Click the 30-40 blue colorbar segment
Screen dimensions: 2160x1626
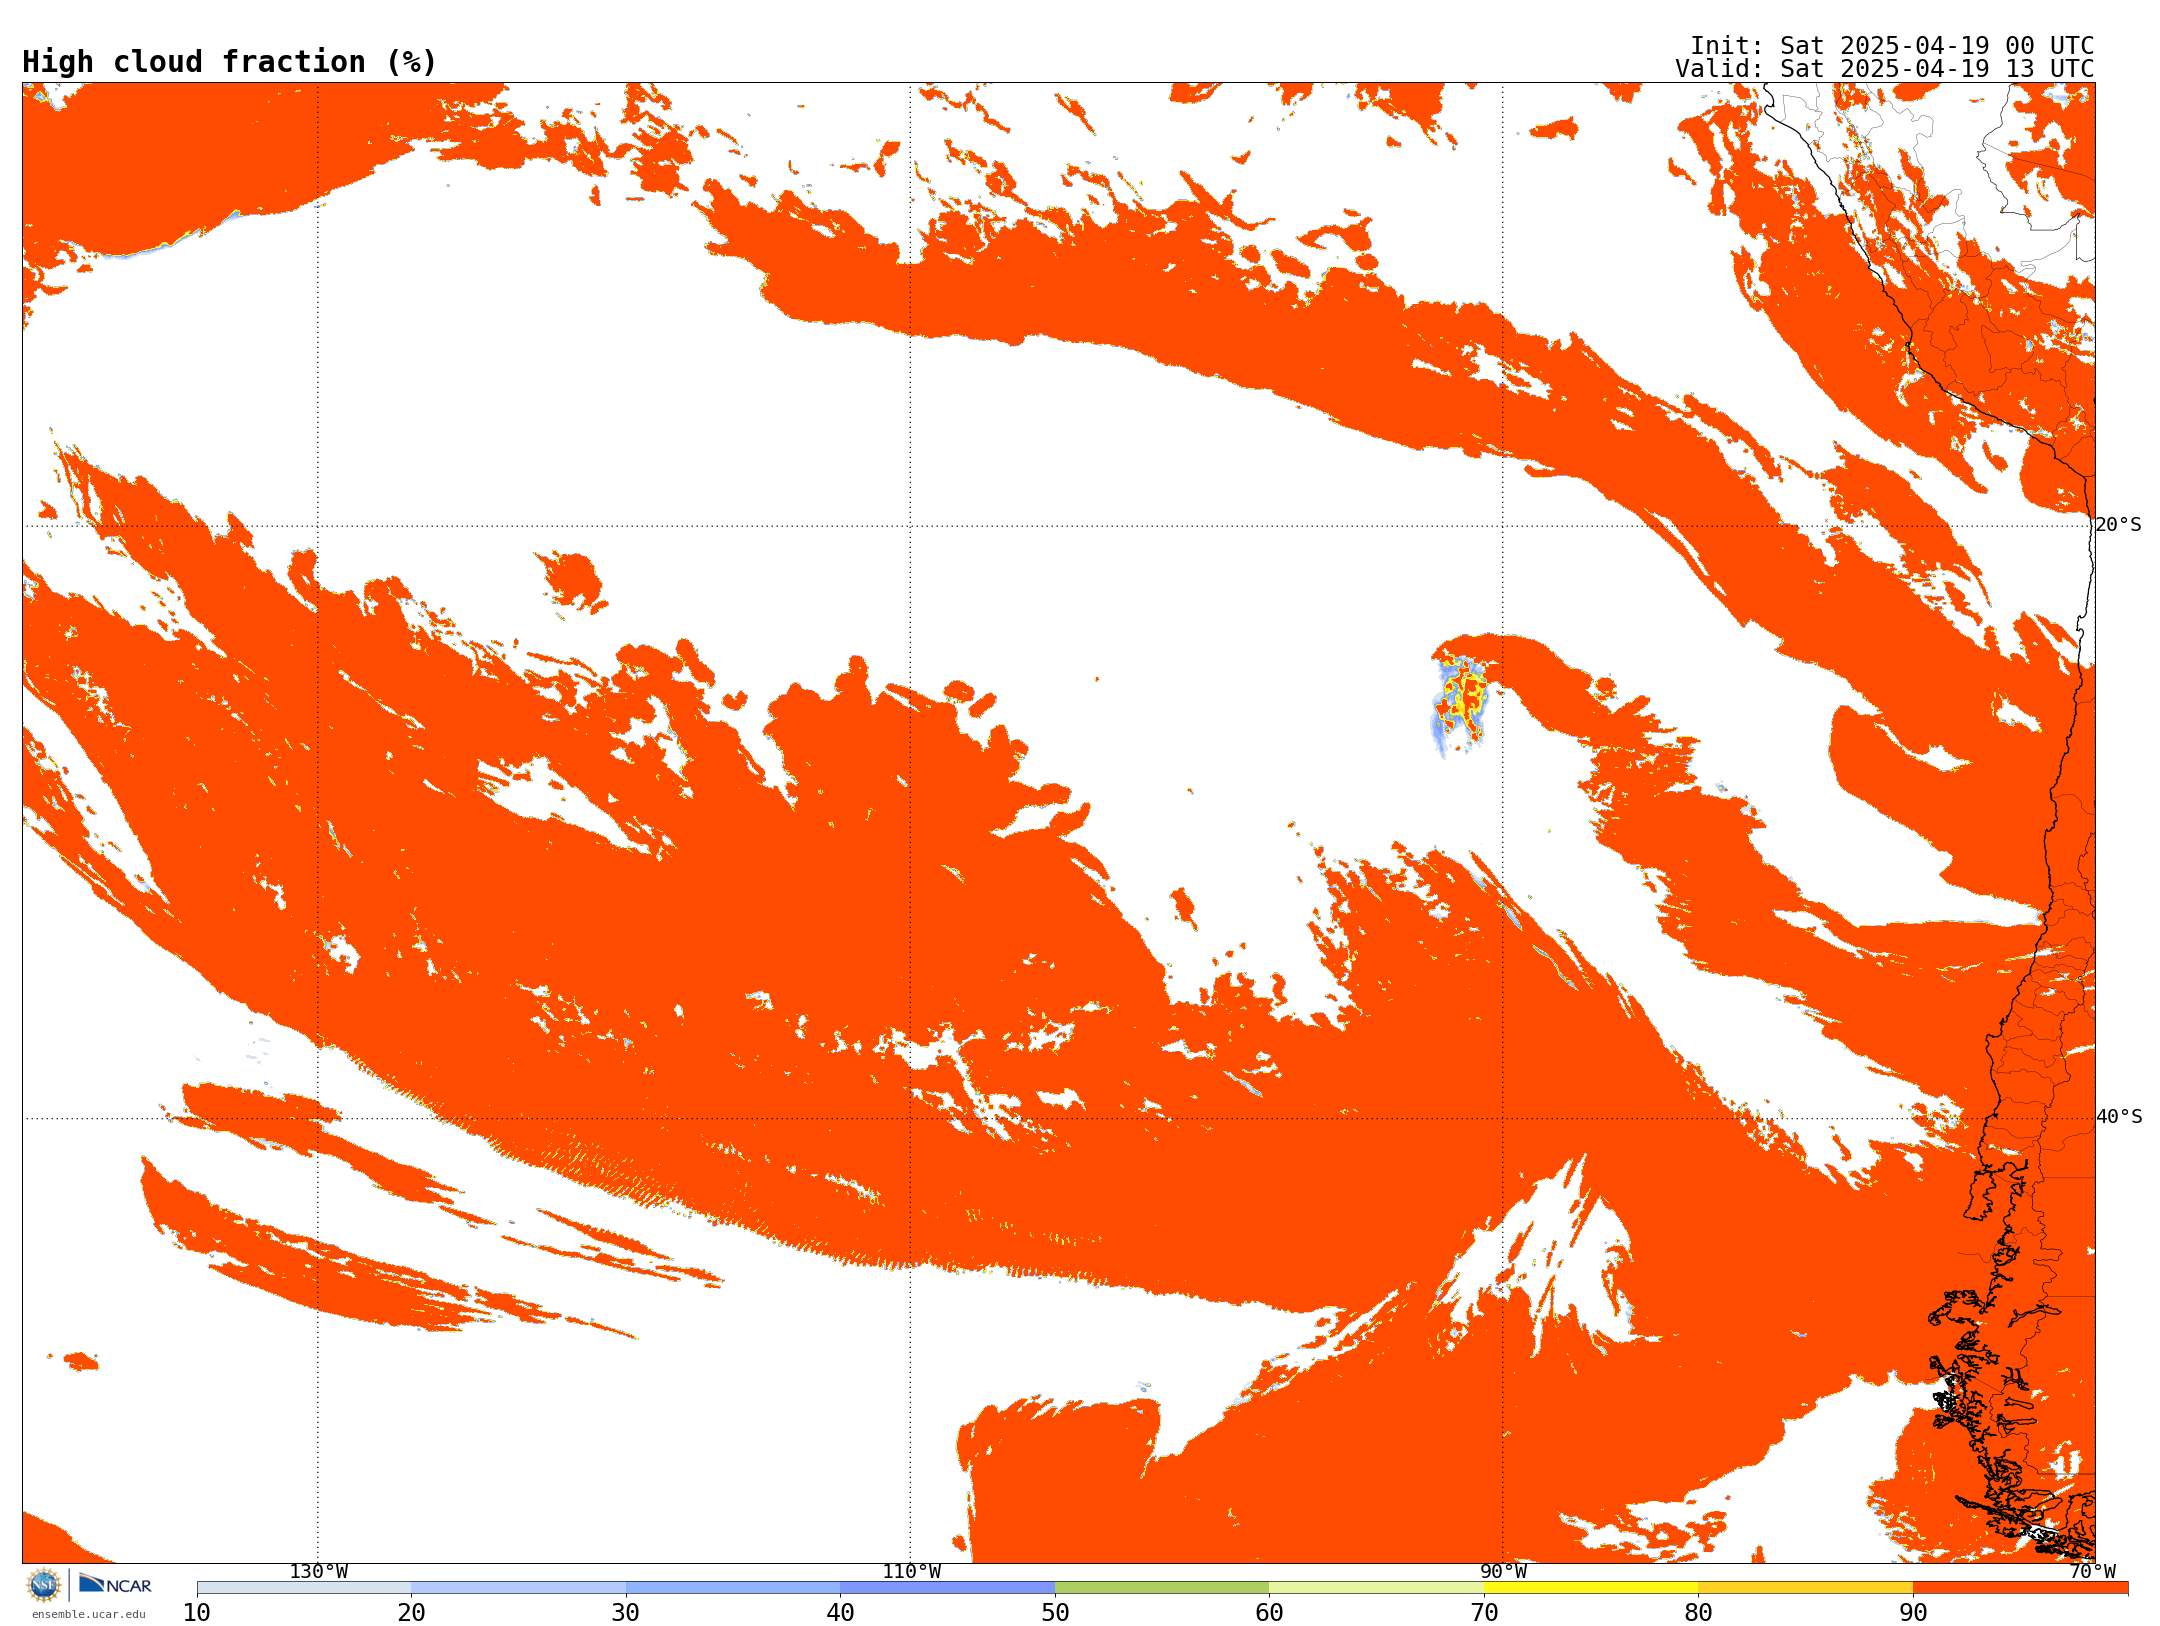pos(733,1588)
